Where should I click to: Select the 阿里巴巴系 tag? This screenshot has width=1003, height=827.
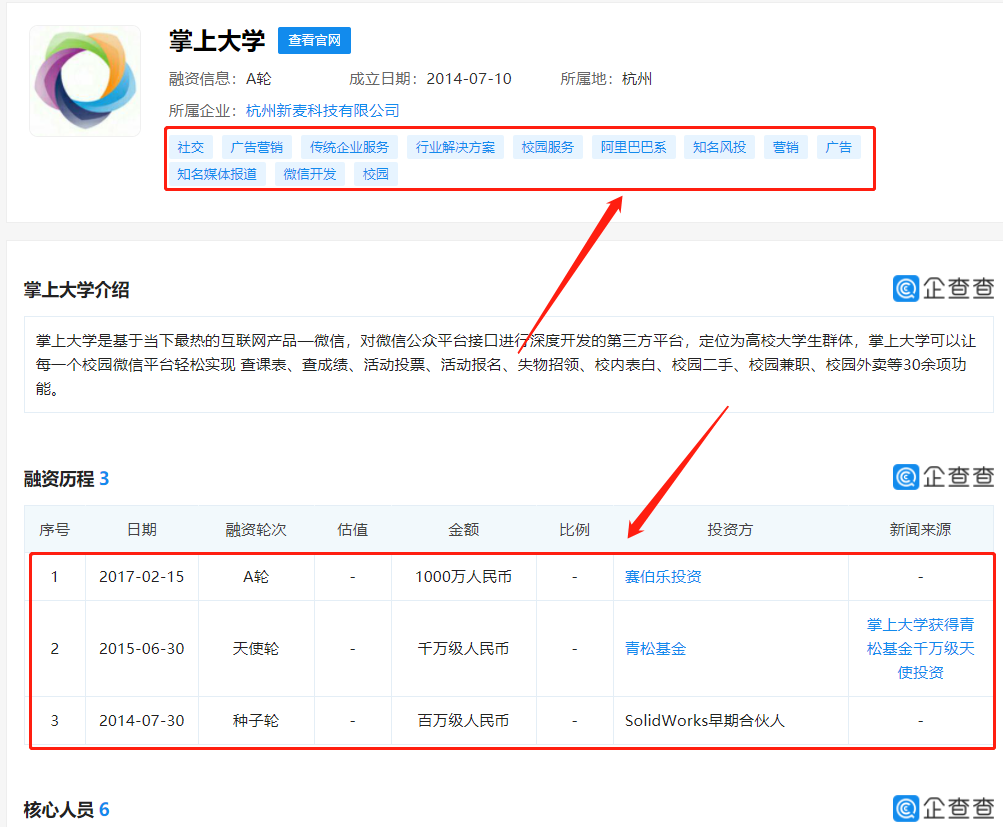click(633, 147)
